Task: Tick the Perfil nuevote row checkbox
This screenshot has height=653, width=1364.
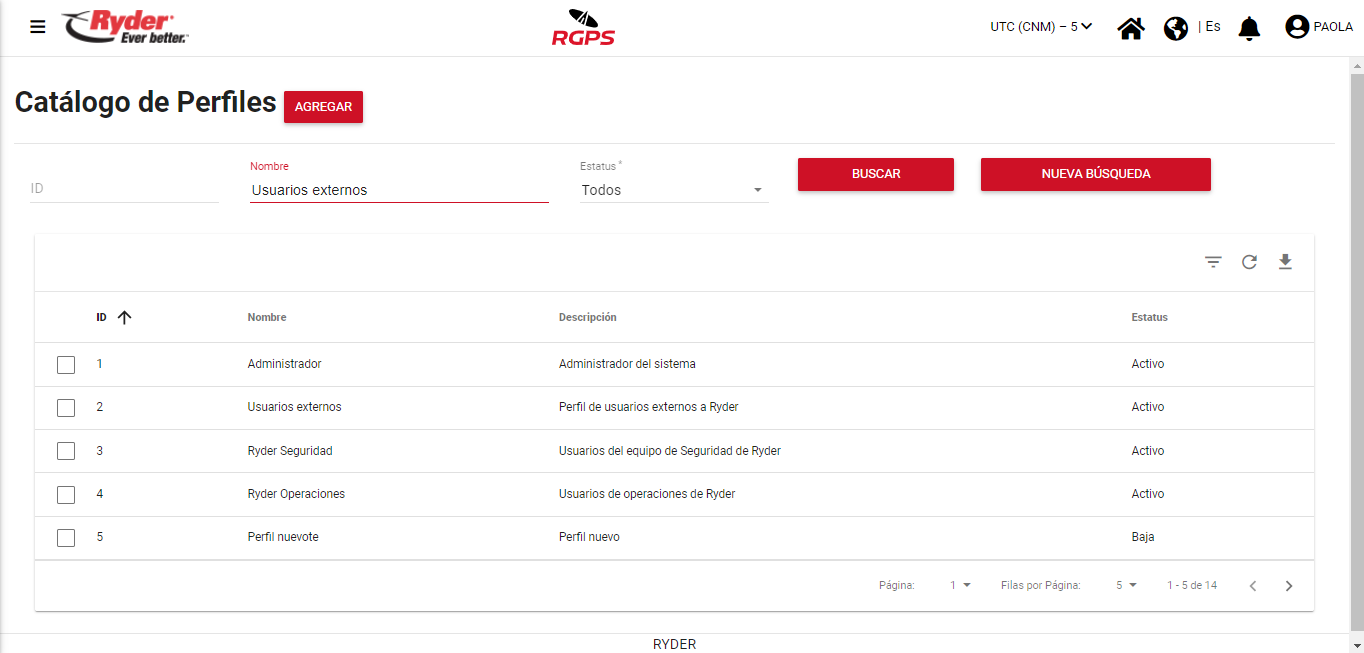Action: coord(66,538)
